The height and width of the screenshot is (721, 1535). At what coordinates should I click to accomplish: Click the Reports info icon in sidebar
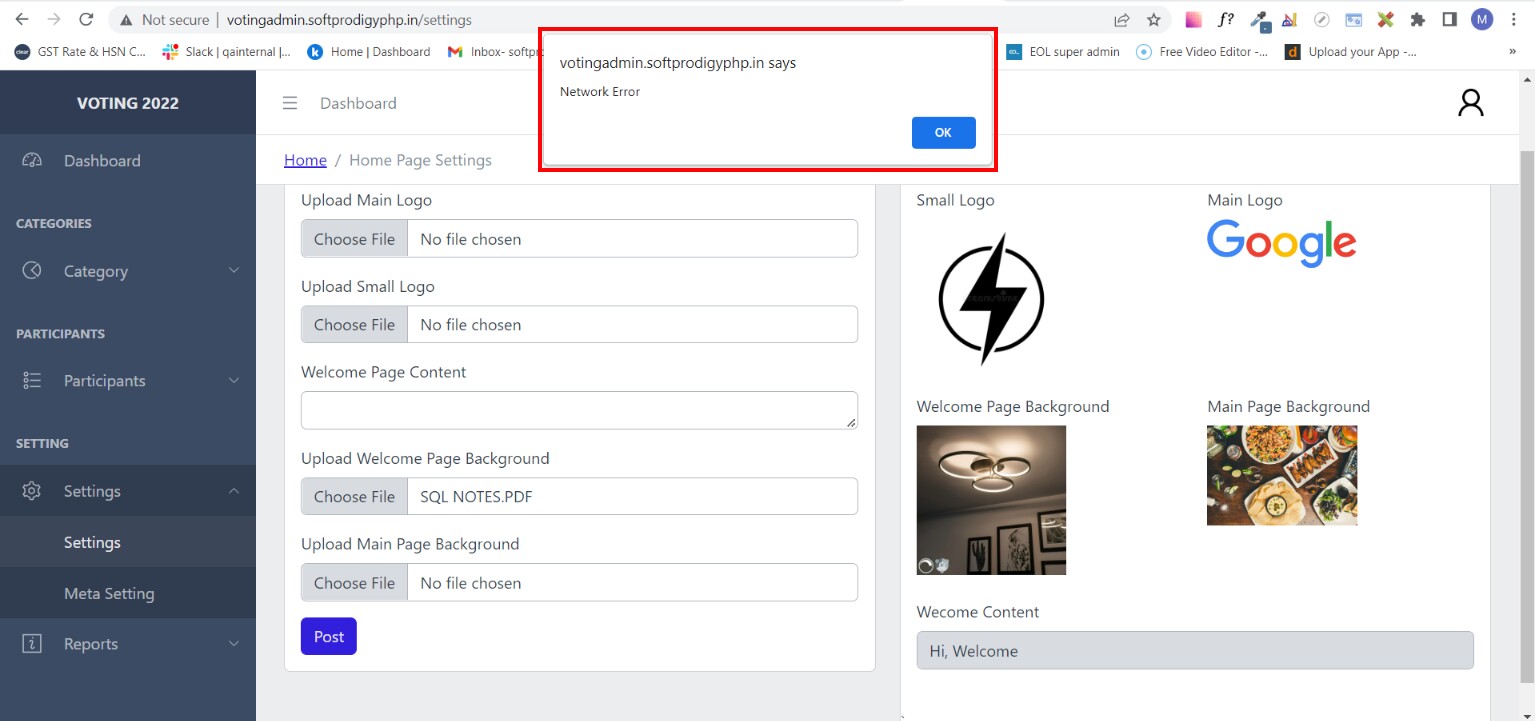tap(32, 644)
